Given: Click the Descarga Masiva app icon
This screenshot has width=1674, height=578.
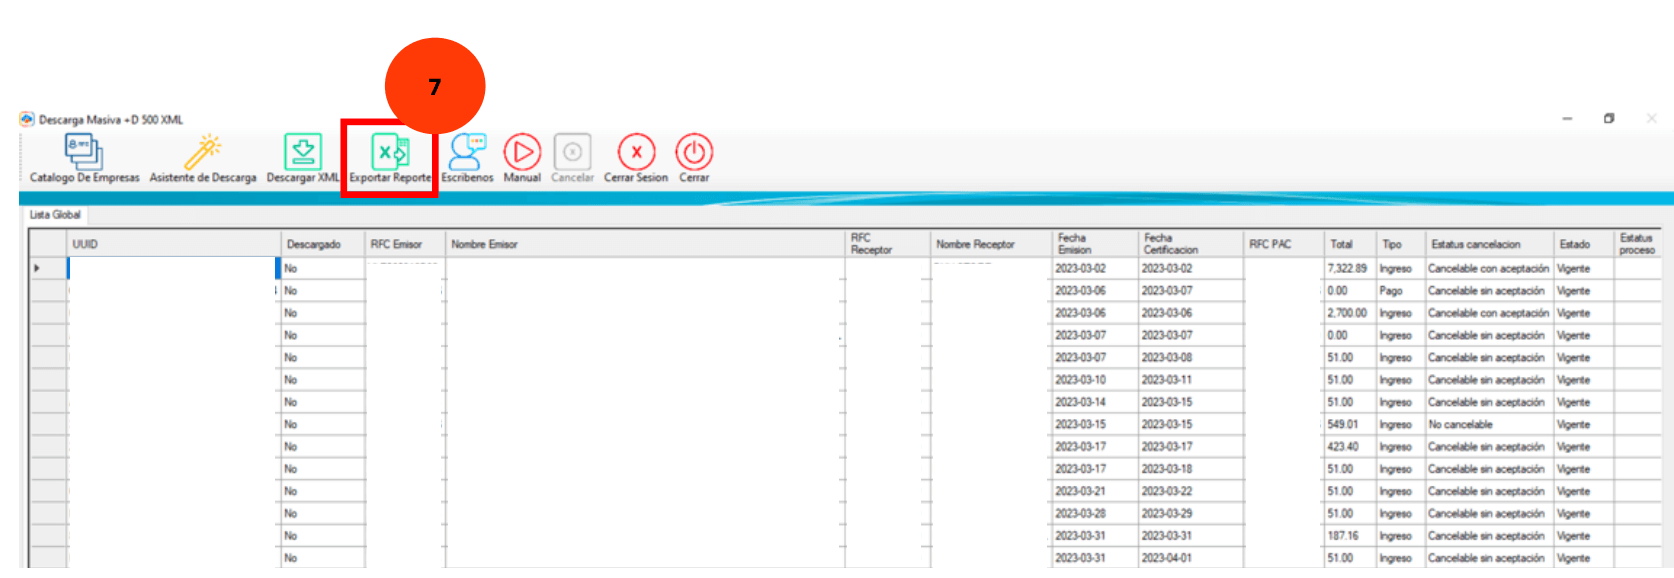Looking at the screenshot, I should (27, 119).
